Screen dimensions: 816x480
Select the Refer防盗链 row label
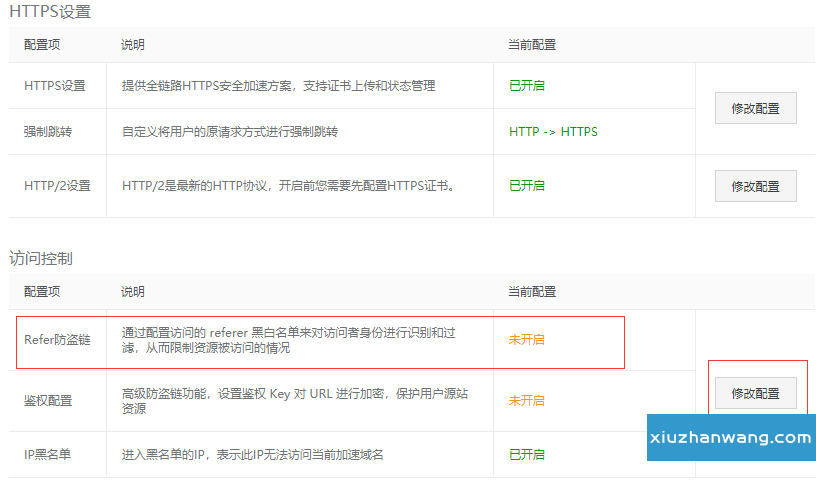57,340
